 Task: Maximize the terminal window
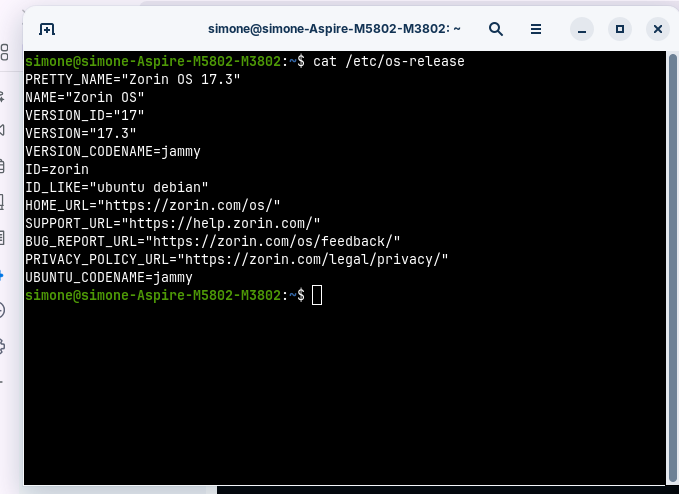pos(620,29)
